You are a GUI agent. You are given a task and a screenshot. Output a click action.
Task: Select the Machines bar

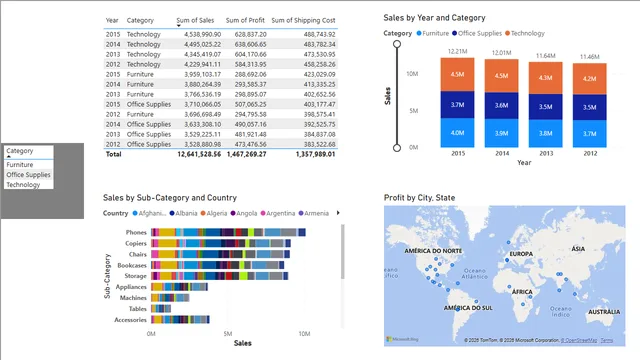[170, 298]
